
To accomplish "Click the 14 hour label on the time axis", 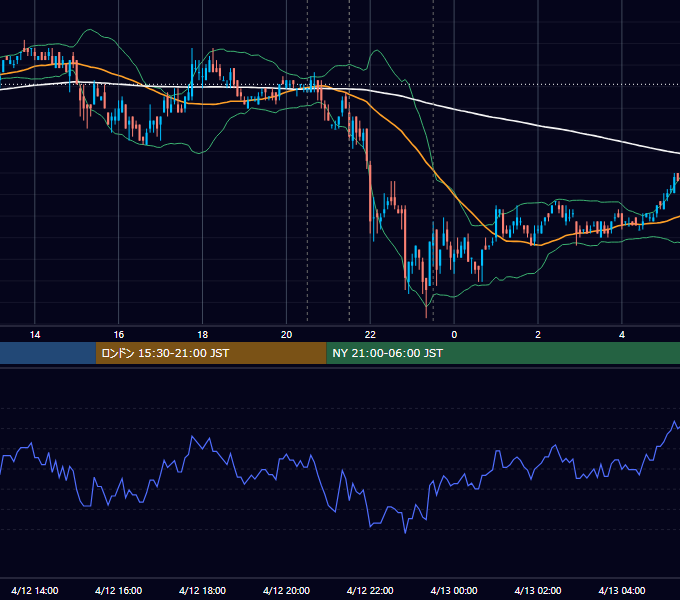I will (x=35, y=335).
